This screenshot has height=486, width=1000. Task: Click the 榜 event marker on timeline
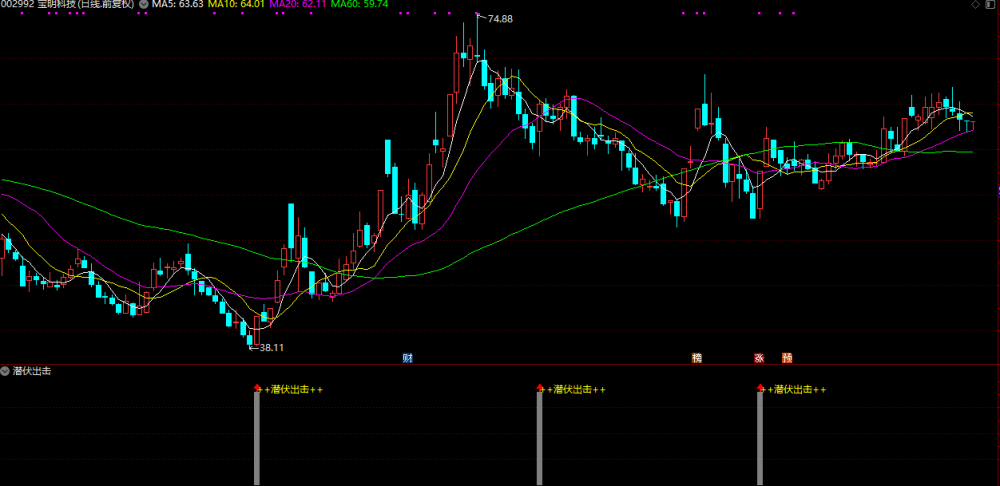696,358
